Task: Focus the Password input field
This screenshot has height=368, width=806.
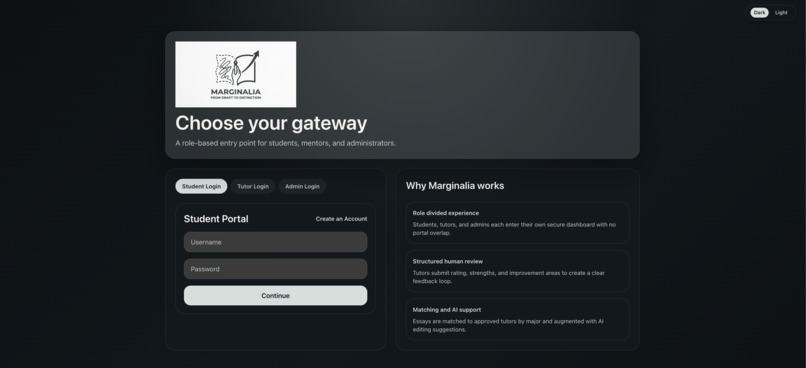Action: point(276,269)
